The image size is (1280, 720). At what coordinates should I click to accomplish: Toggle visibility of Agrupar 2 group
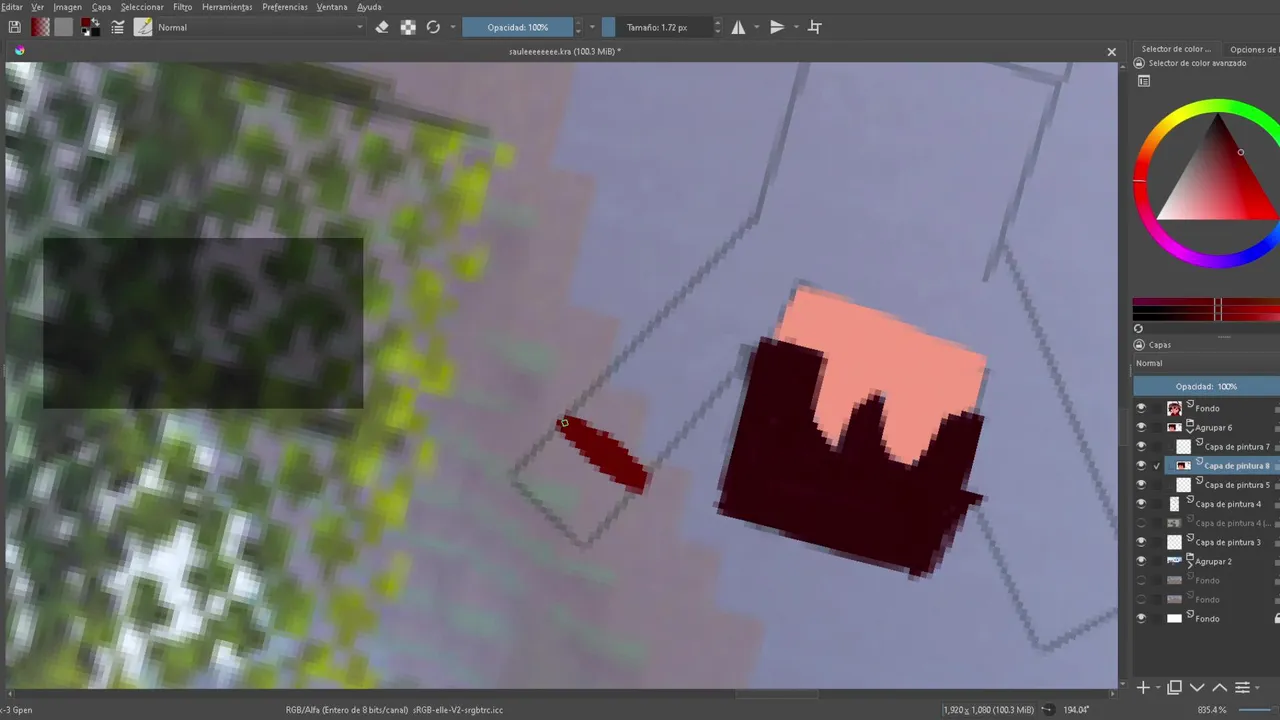tap(1141, 561)
